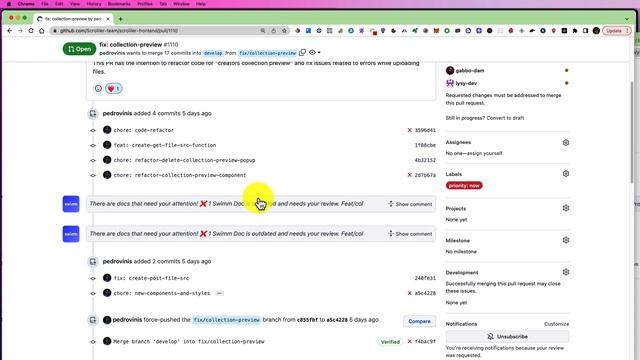Open commit fix: create-post-file-src
Viewport: 640px width, 360px height.
[x=151, y=278]
